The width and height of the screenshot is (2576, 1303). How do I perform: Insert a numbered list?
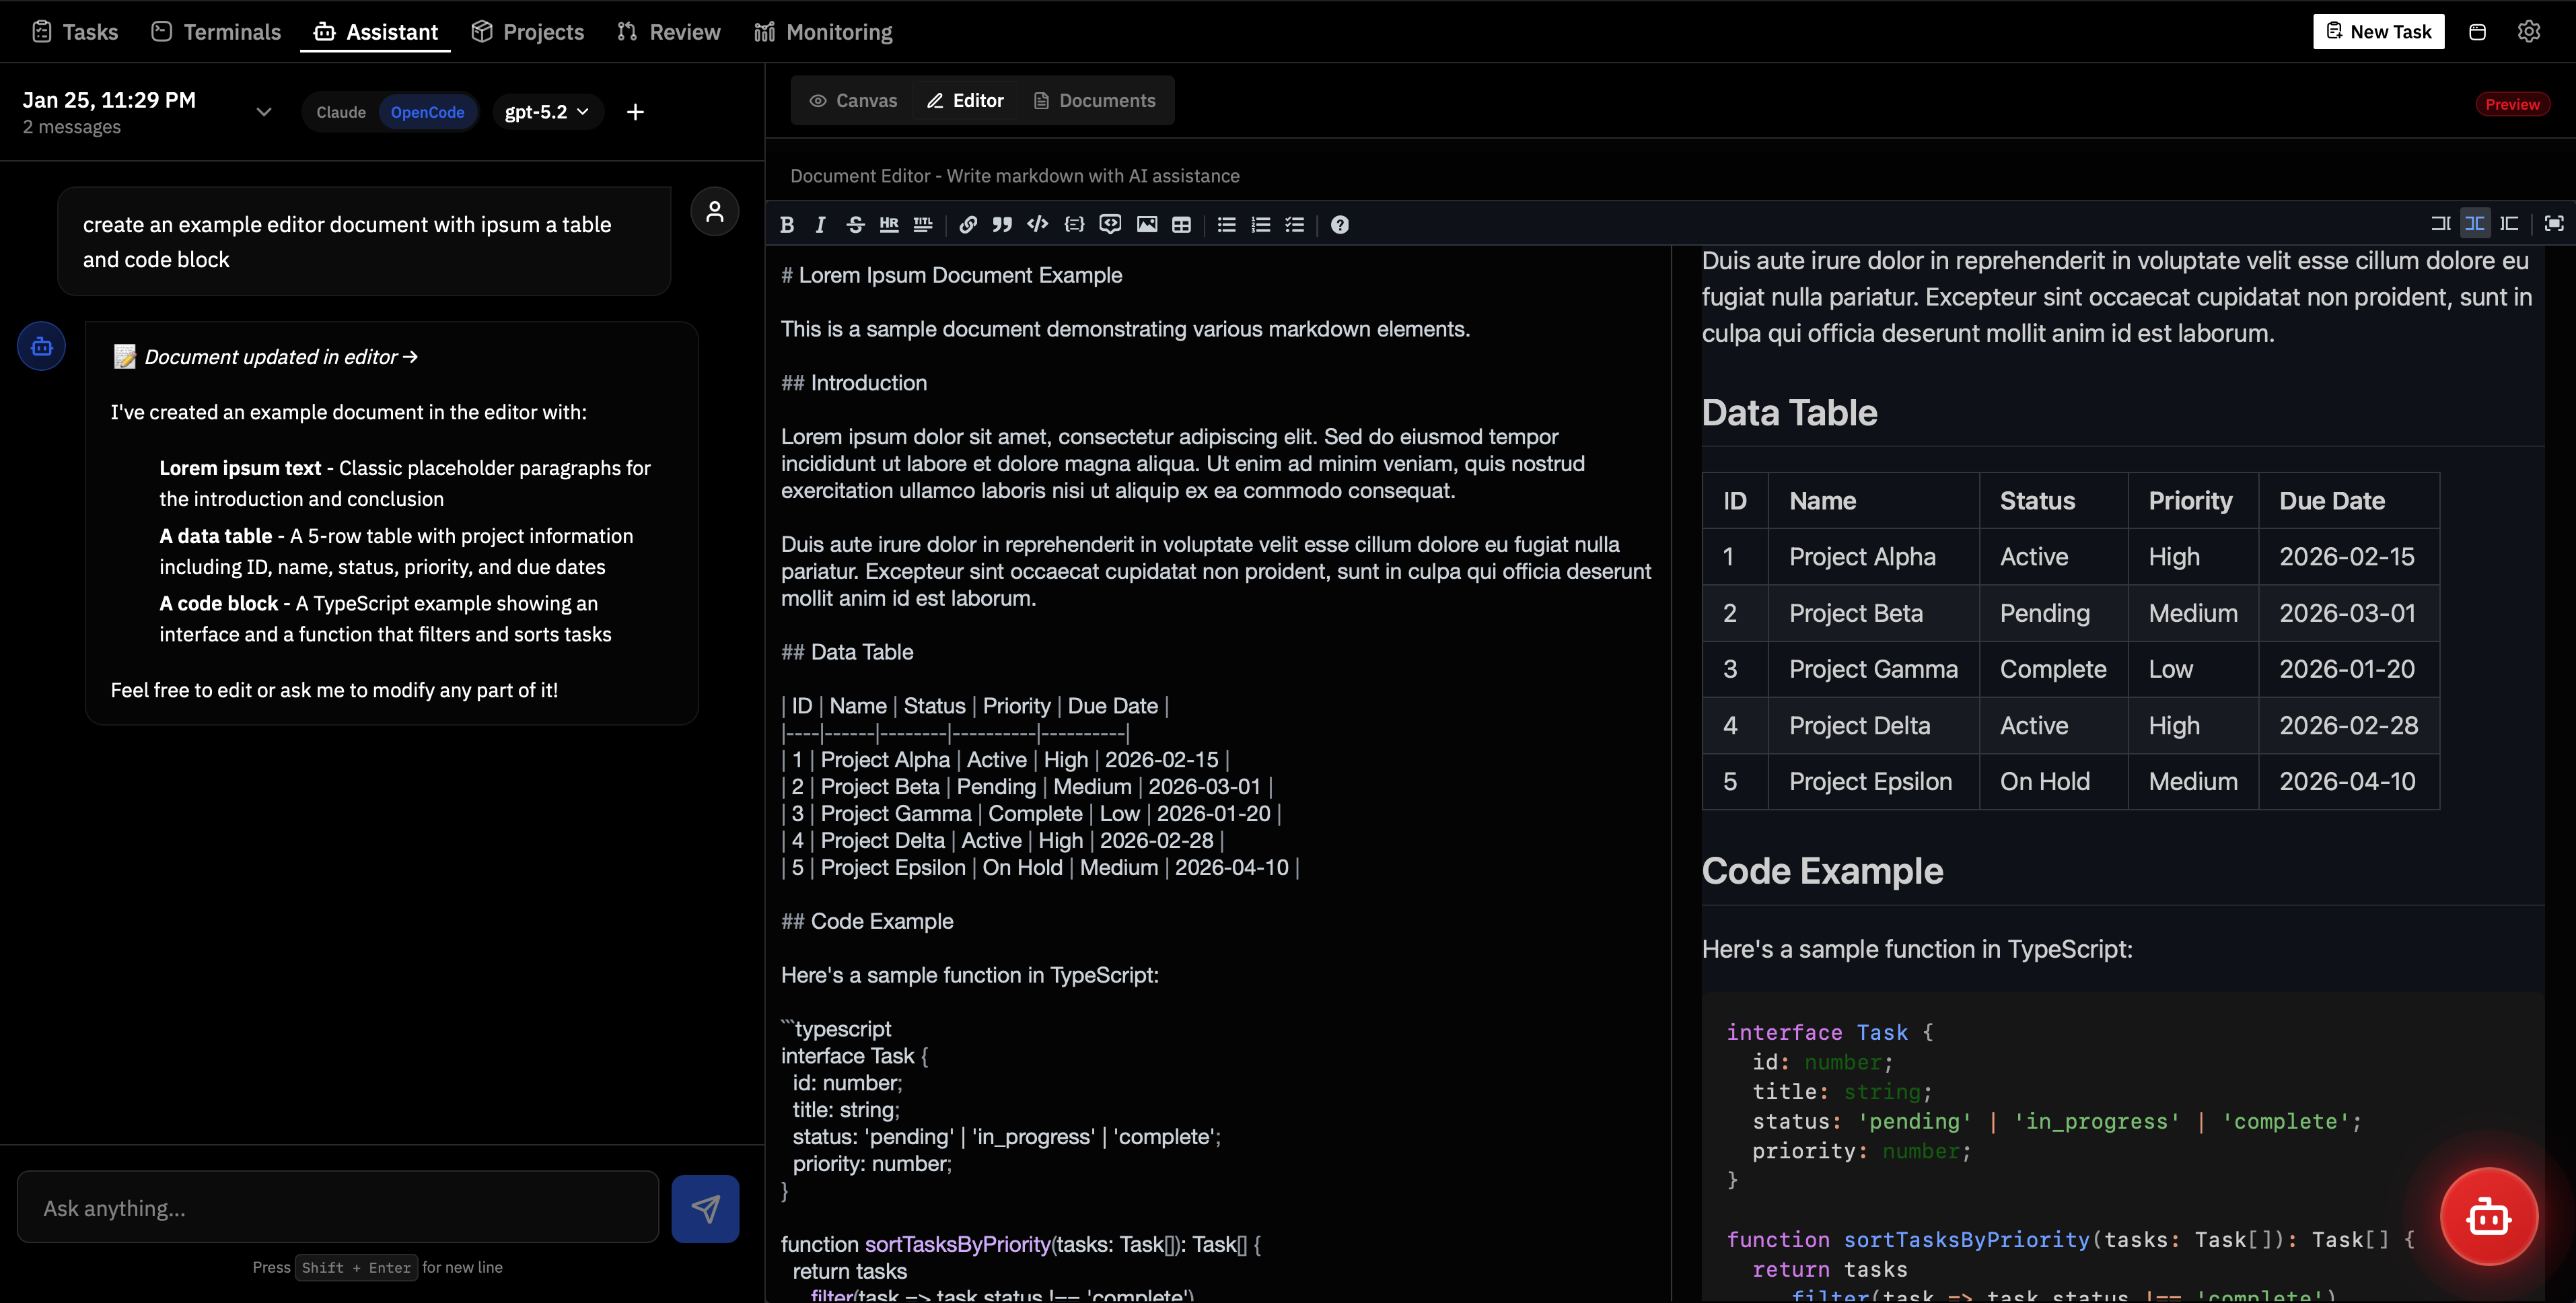1260,224
